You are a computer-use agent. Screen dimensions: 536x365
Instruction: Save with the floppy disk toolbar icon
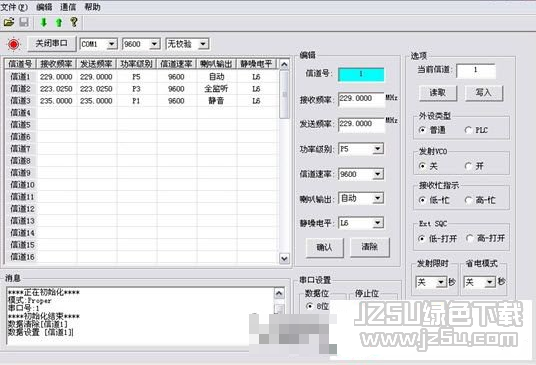coord(24,23)
